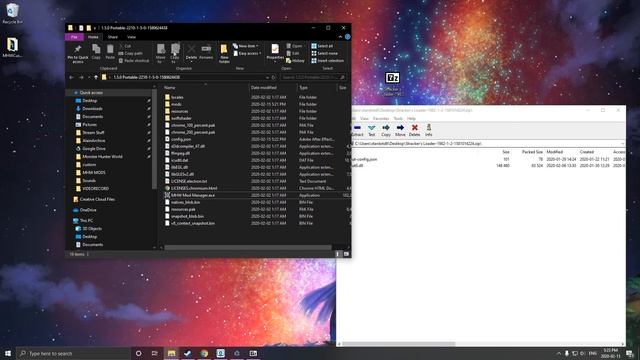This screenshot has width=640, height=360.
Task: Open the Copy to dropdown in Explorer ribbon
Action: 175,53
